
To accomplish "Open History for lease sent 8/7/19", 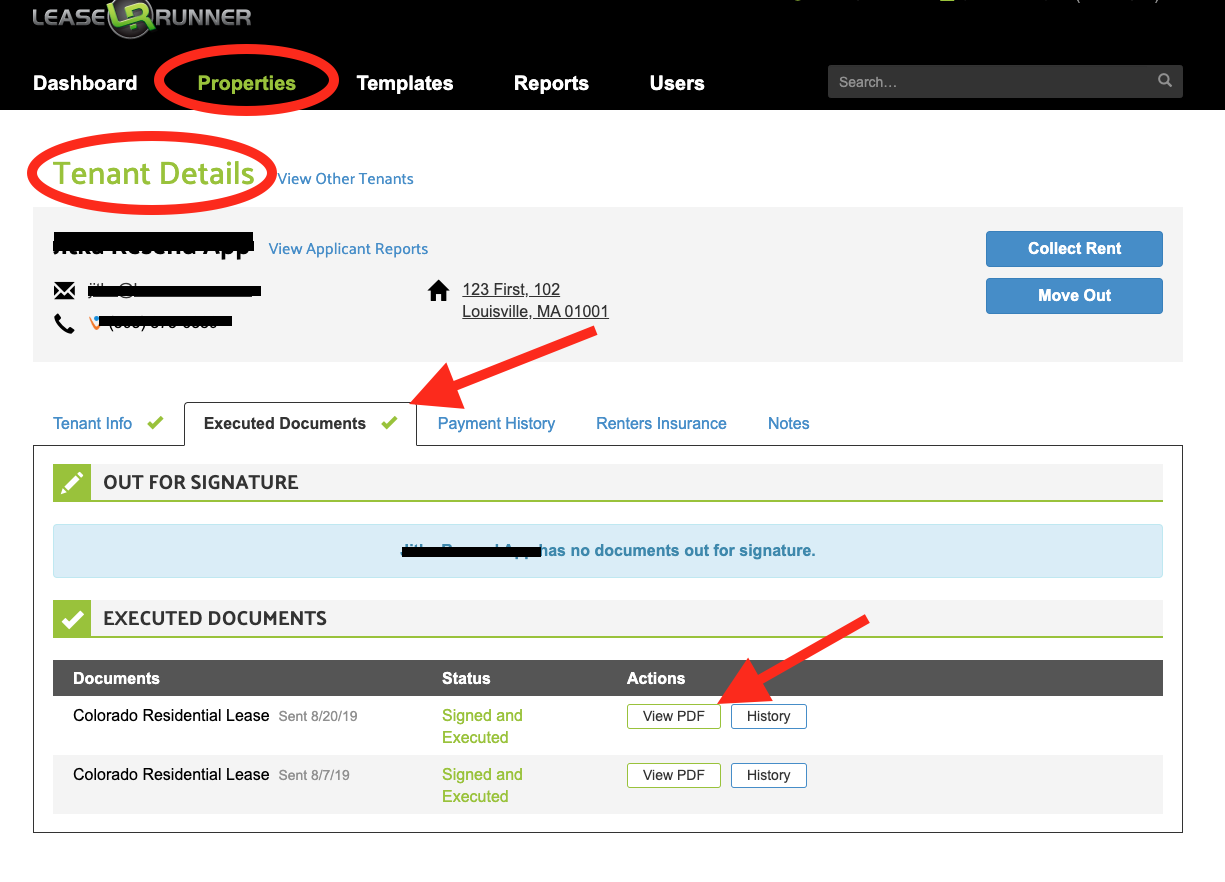I will click(x=768, y=775).
